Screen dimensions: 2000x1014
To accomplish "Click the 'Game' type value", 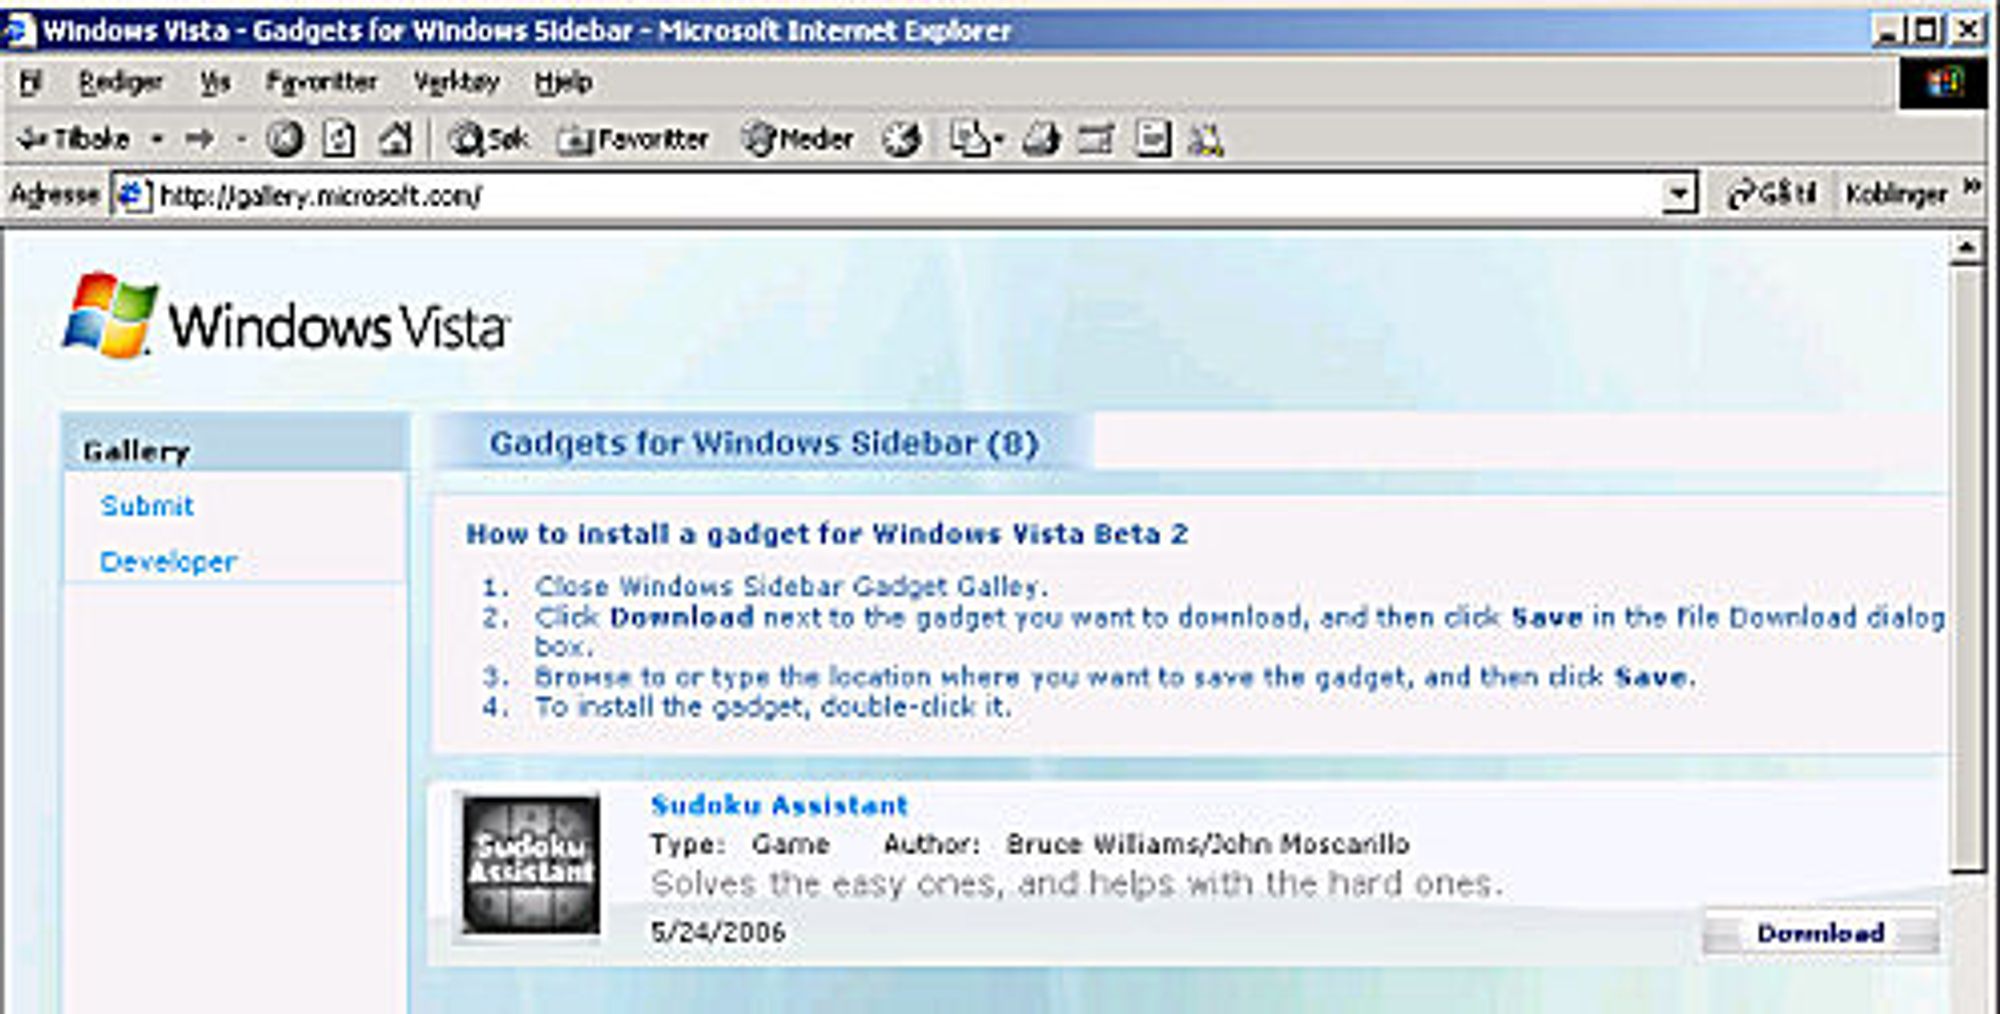I will pos(790,844).
